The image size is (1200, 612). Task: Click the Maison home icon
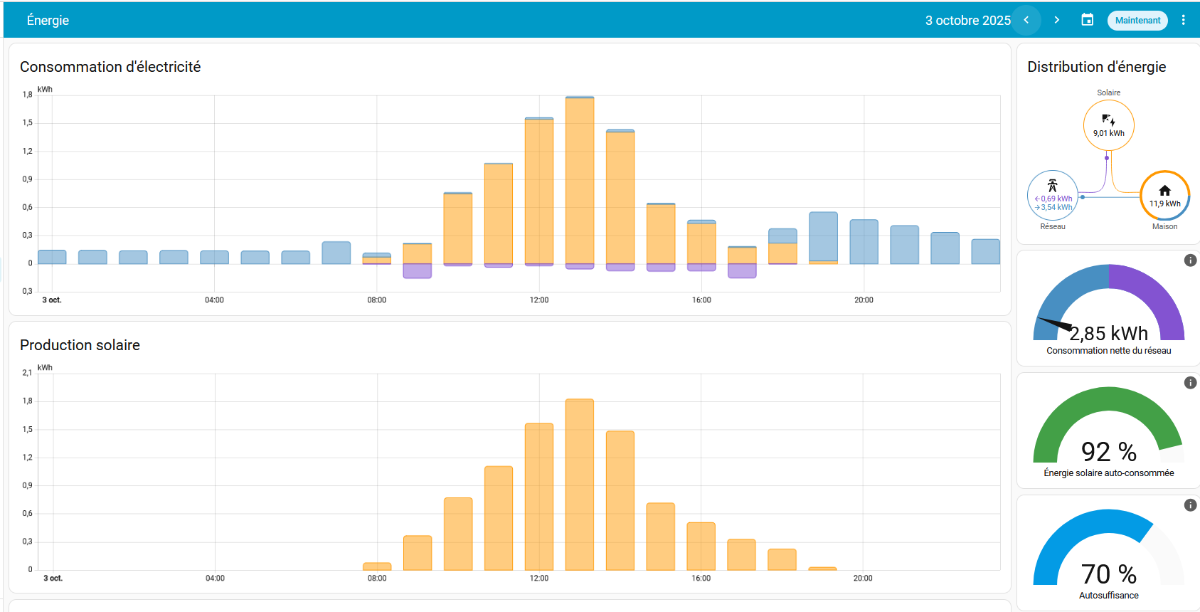[x=1164, y=190]
